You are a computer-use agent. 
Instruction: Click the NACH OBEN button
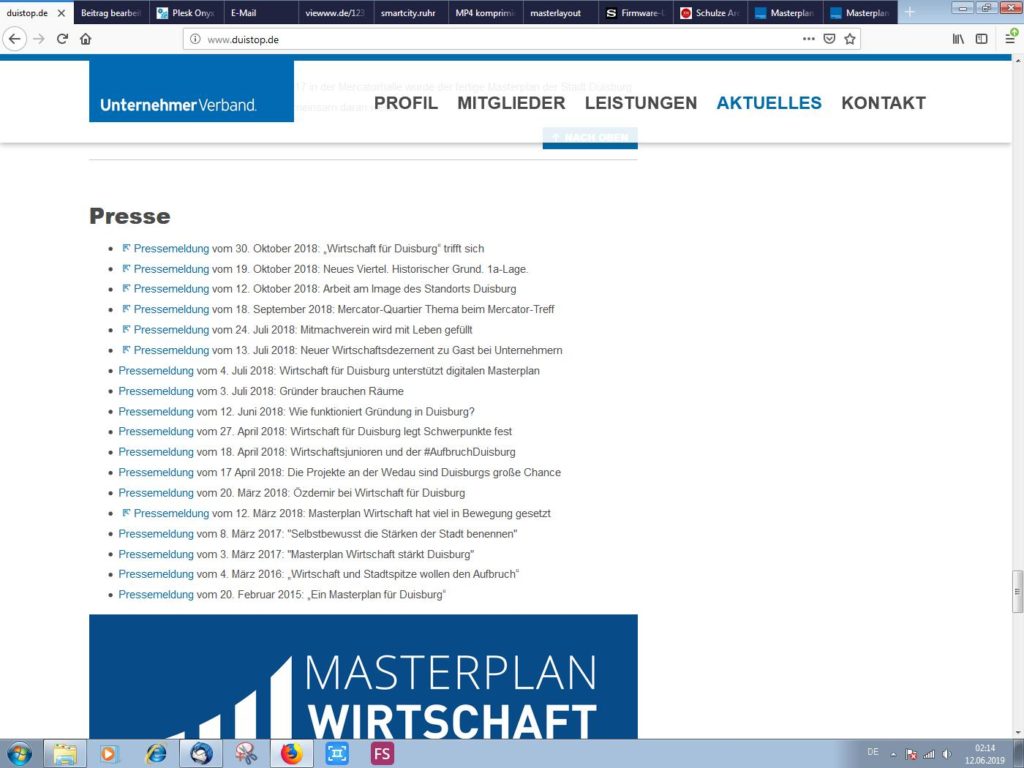590,138
